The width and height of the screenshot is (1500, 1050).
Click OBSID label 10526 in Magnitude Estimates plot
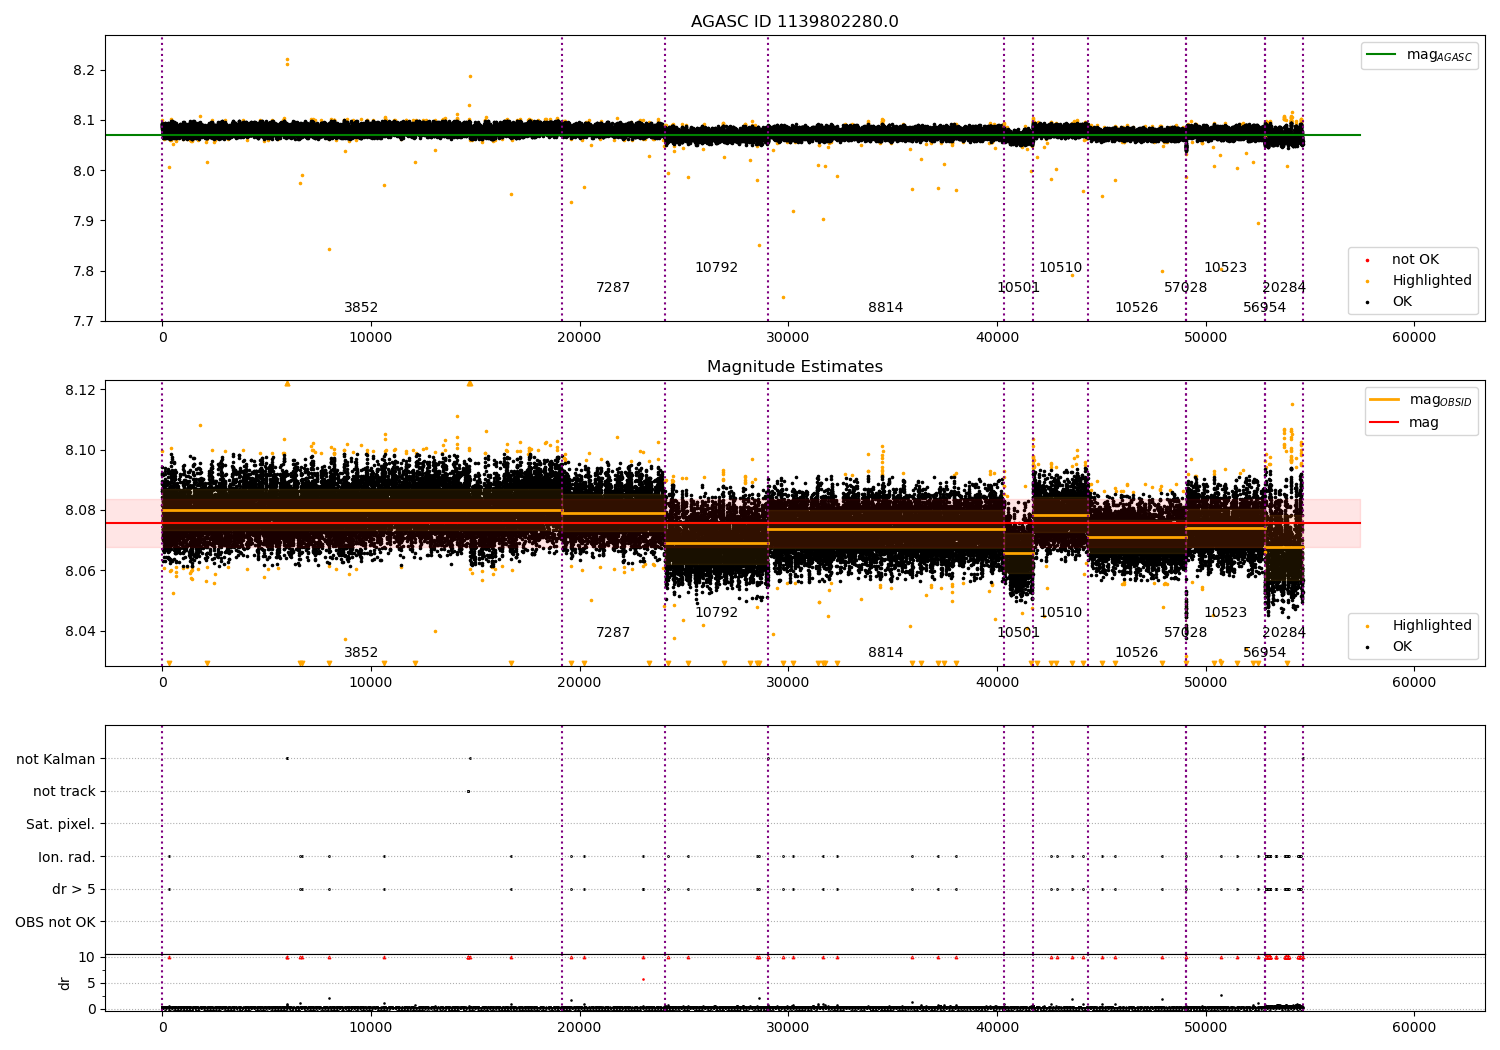tap(1136, 653)
